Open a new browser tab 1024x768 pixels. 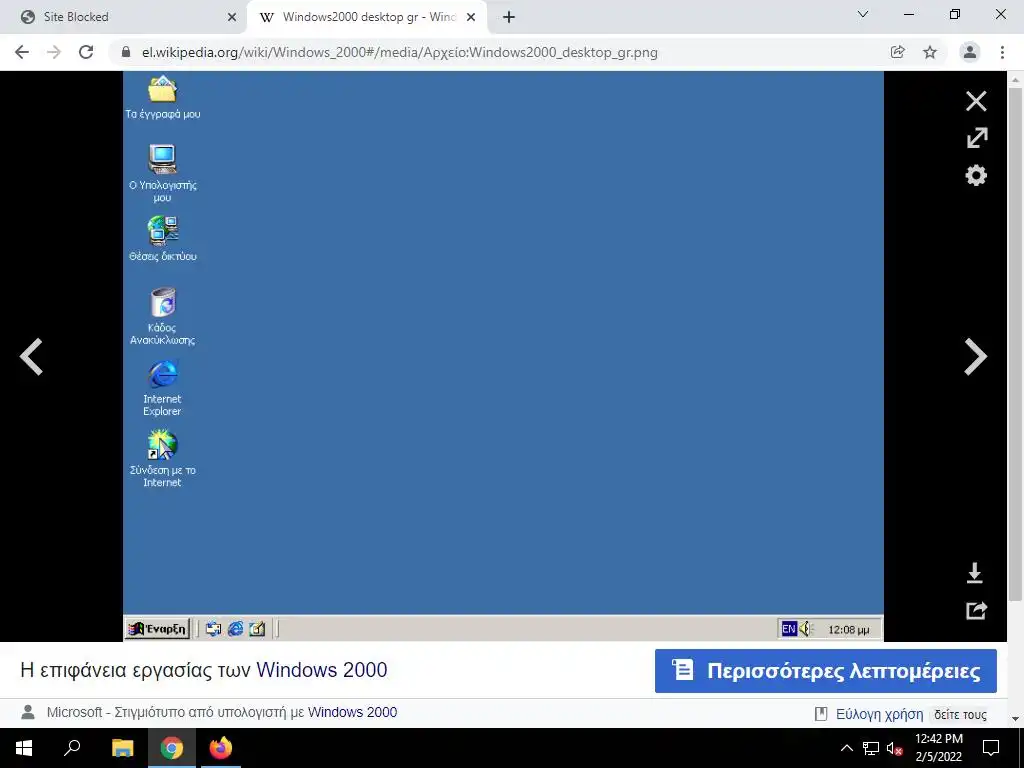(x=509, y=18)
